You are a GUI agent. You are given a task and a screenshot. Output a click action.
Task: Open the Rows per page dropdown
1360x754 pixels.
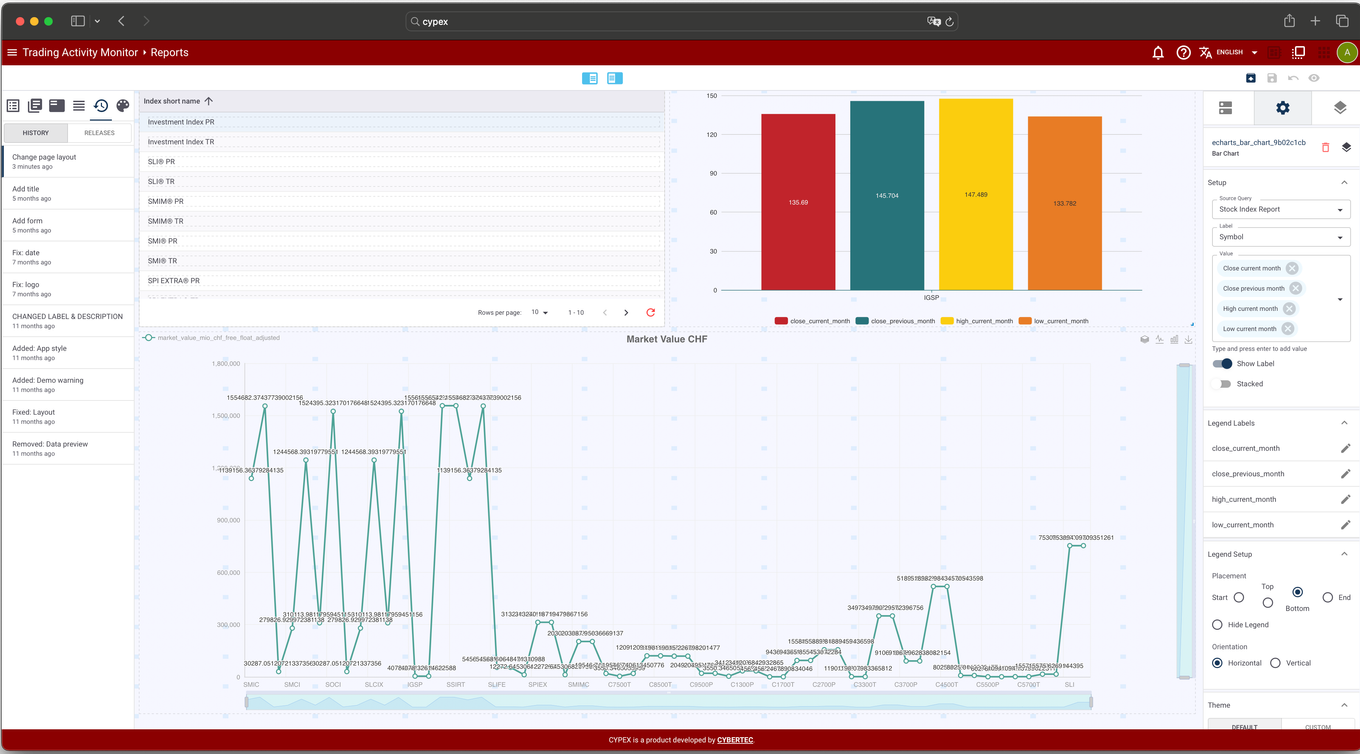(539, 313)
